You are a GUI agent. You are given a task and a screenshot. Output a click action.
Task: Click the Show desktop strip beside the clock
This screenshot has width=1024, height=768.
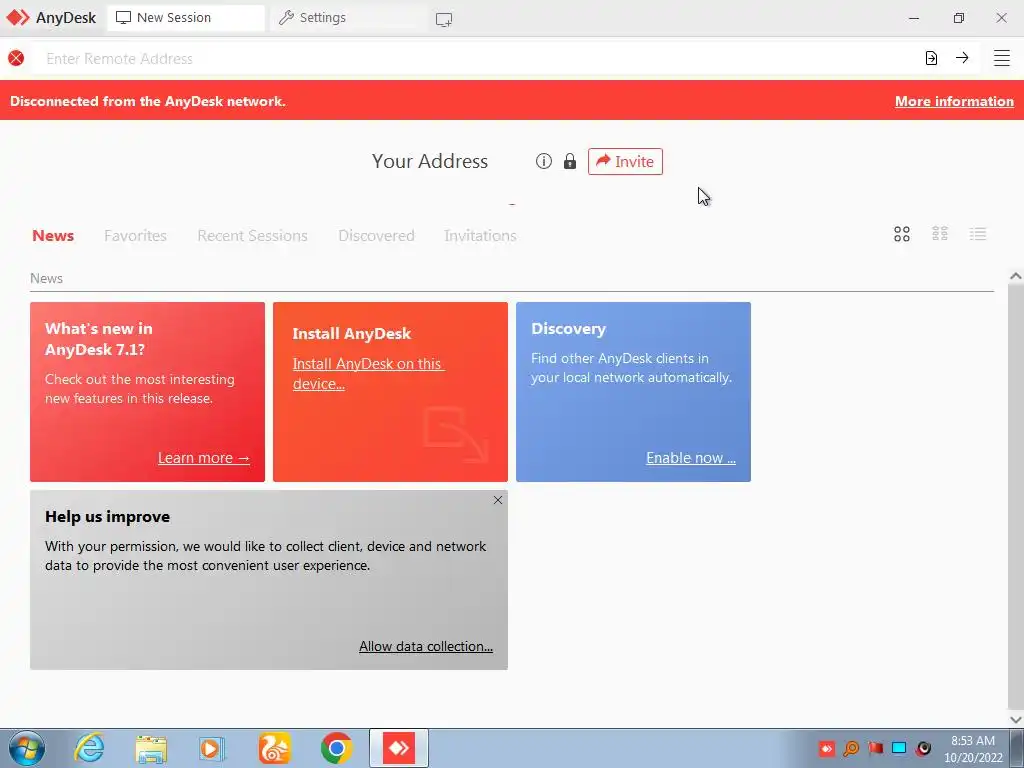(x=1016, y=748)
